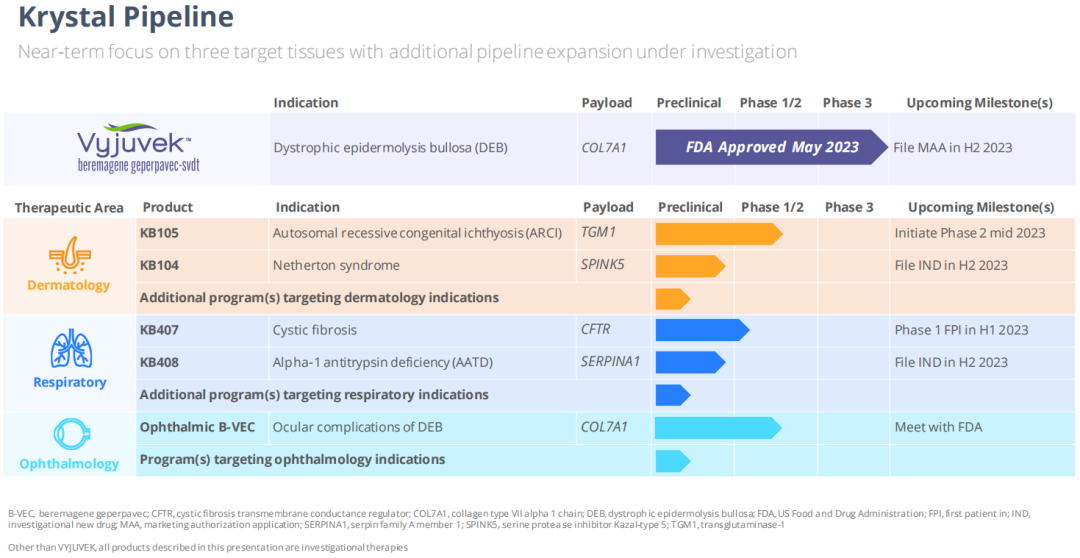Click the TGM1 payload text
Image resolution: width=1080 pixels, height=558 pixels.
coord(600,233)
